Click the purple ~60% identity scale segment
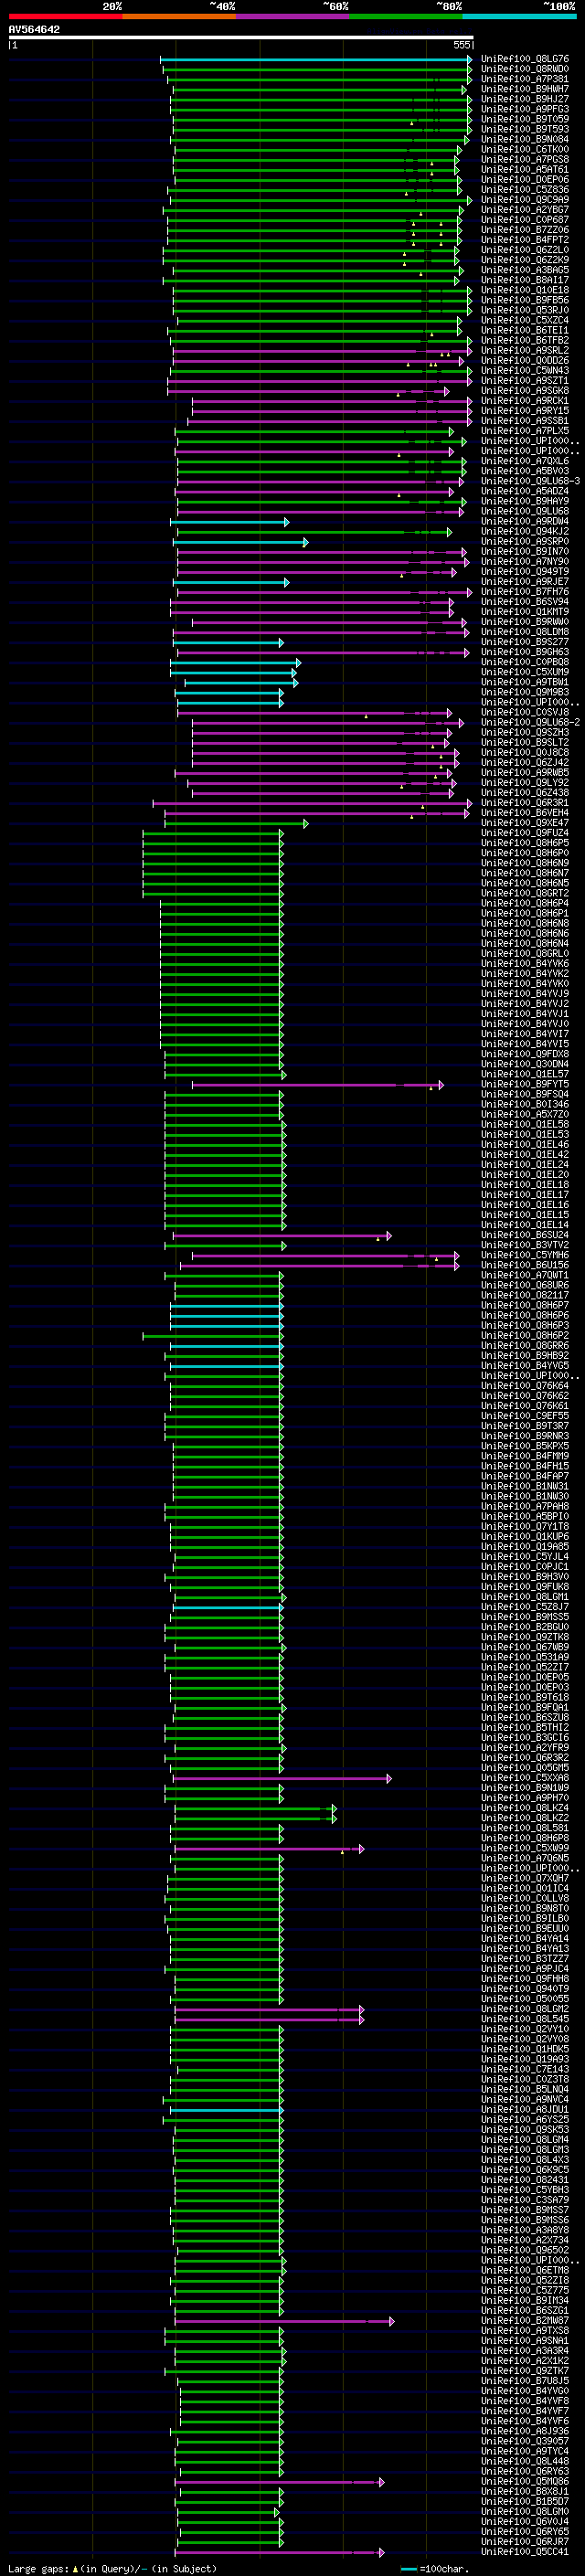This screenshot has height=2576, width=585. click(292, 17)
